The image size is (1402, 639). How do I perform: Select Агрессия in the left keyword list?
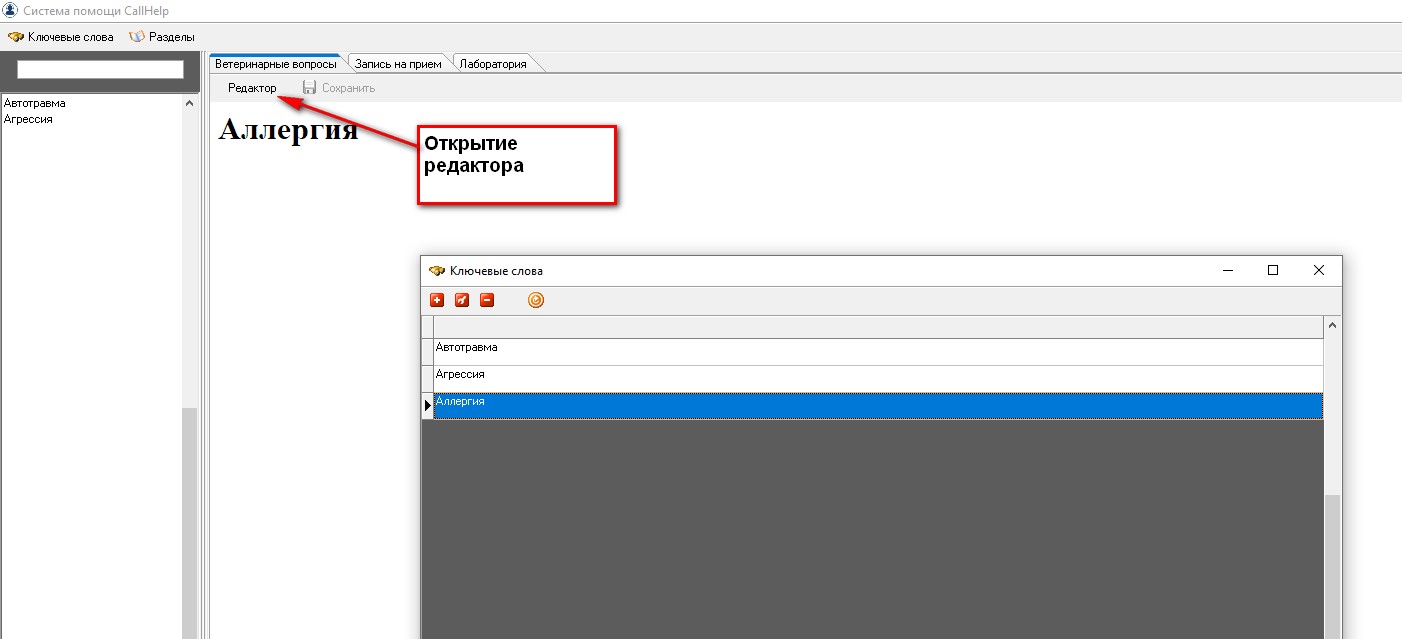pyautogui.click(x=29, y=119)
